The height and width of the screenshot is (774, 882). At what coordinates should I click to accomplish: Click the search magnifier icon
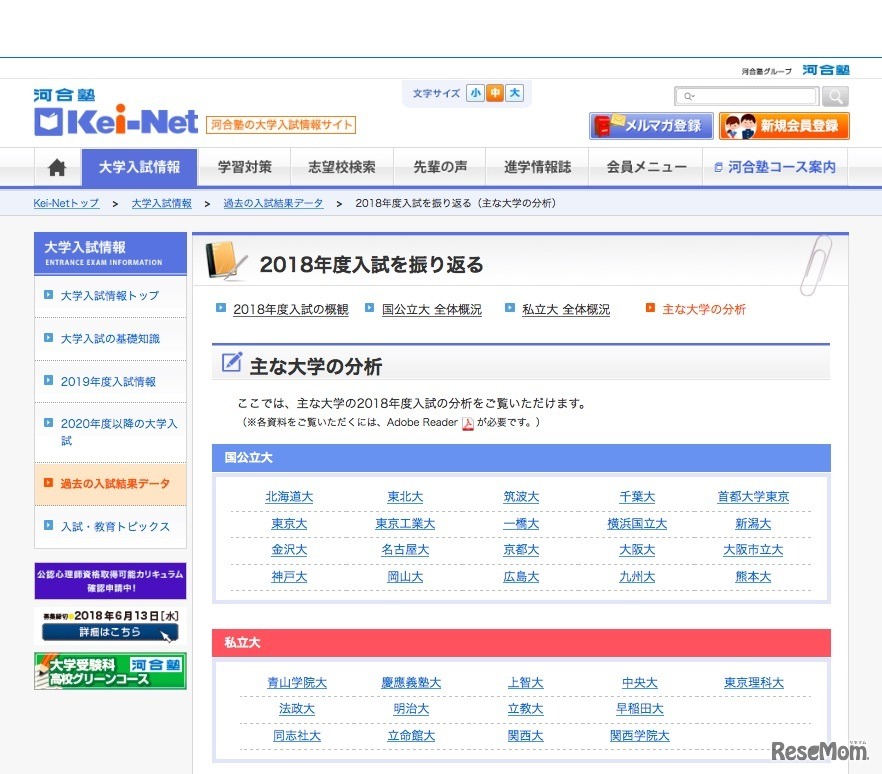point(835,96)
